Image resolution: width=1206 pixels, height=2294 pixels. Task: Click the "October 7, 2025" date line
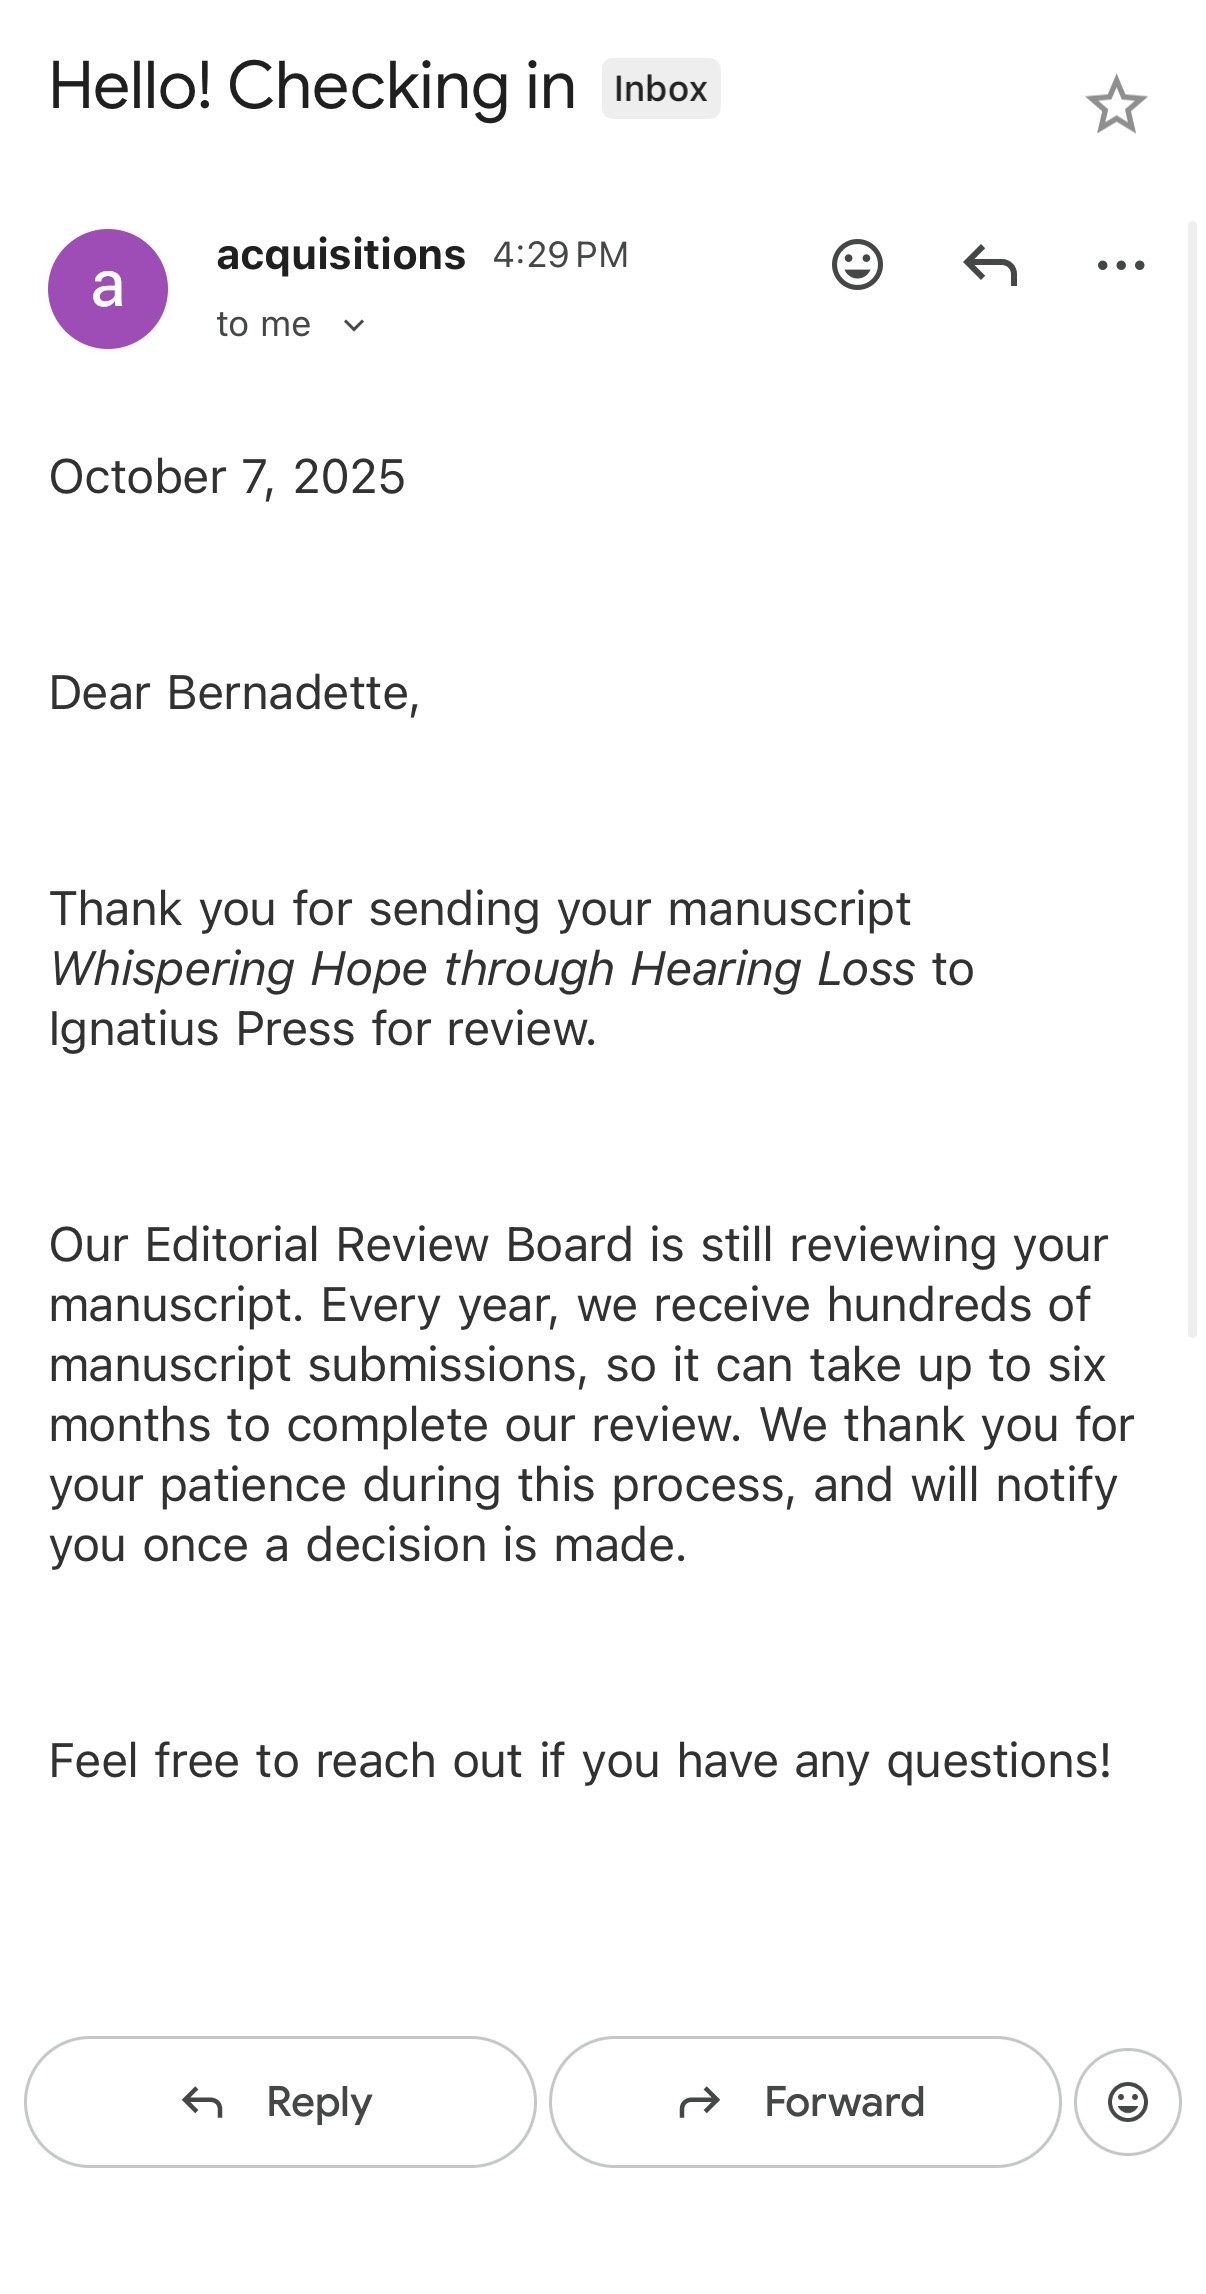click(227, 477)
